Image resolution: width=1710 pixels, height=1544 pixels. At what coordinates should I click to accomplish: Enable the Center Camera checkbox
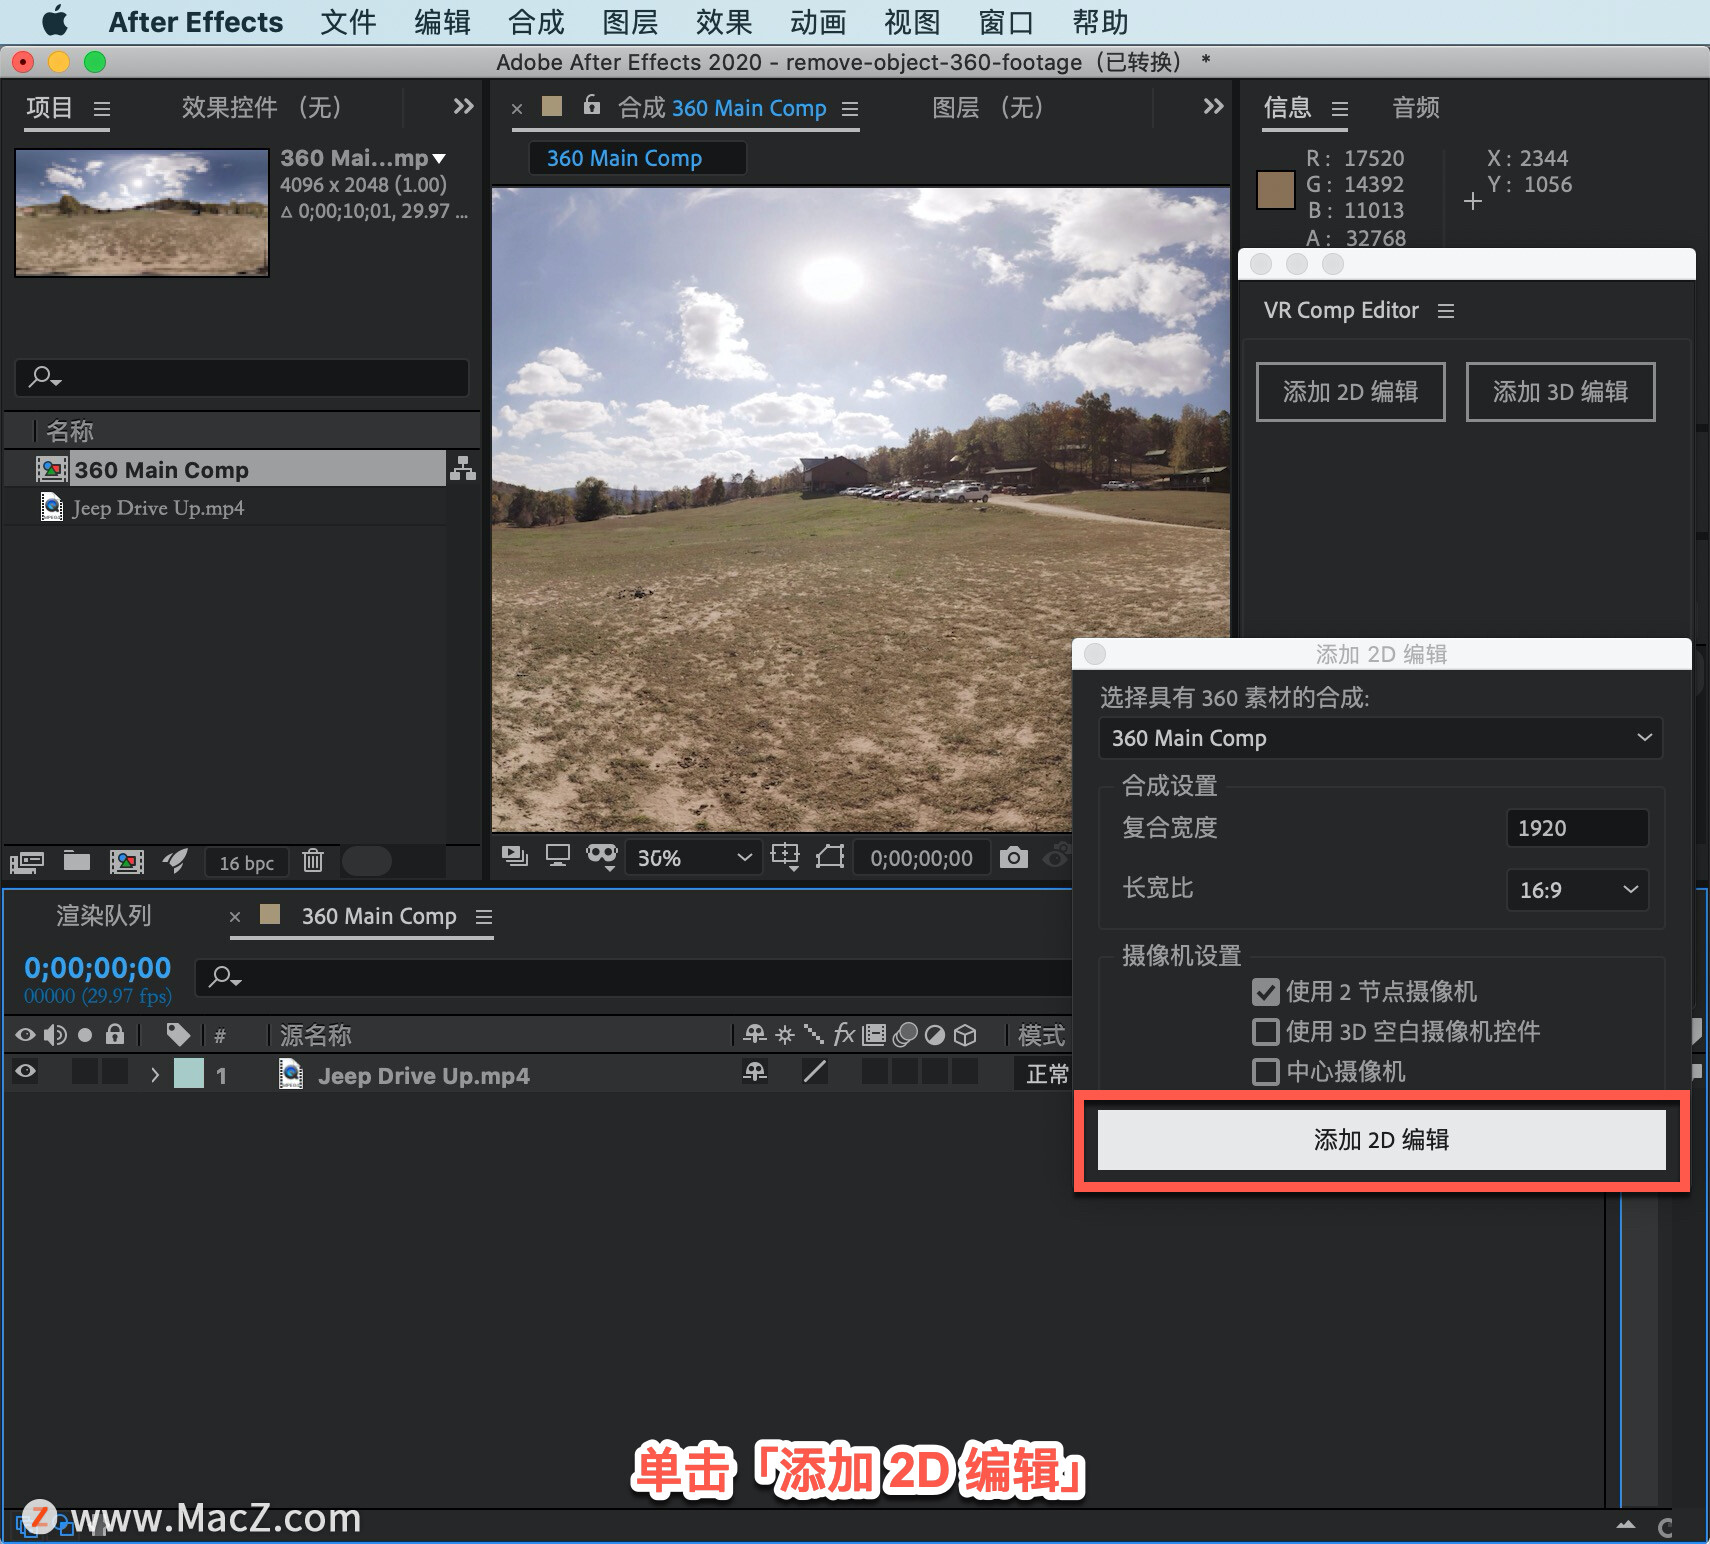click(x=1265, y=1072)
